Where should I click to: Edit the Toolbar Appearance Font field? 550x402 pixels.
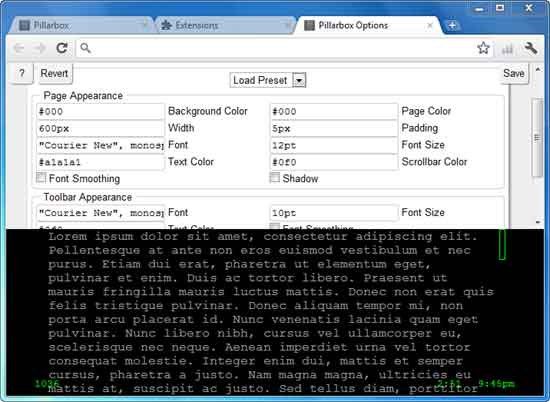[x=100, y=213]
